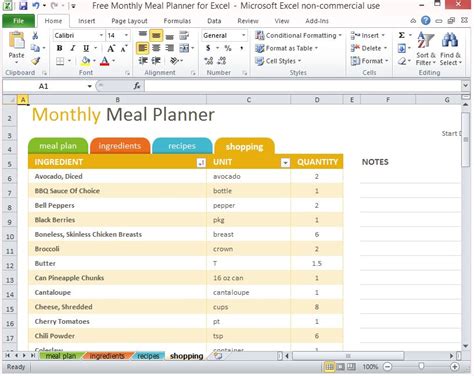Open the General number format dropdown
474x376 pixels.
pyautogui.click(x=244, y=35)
